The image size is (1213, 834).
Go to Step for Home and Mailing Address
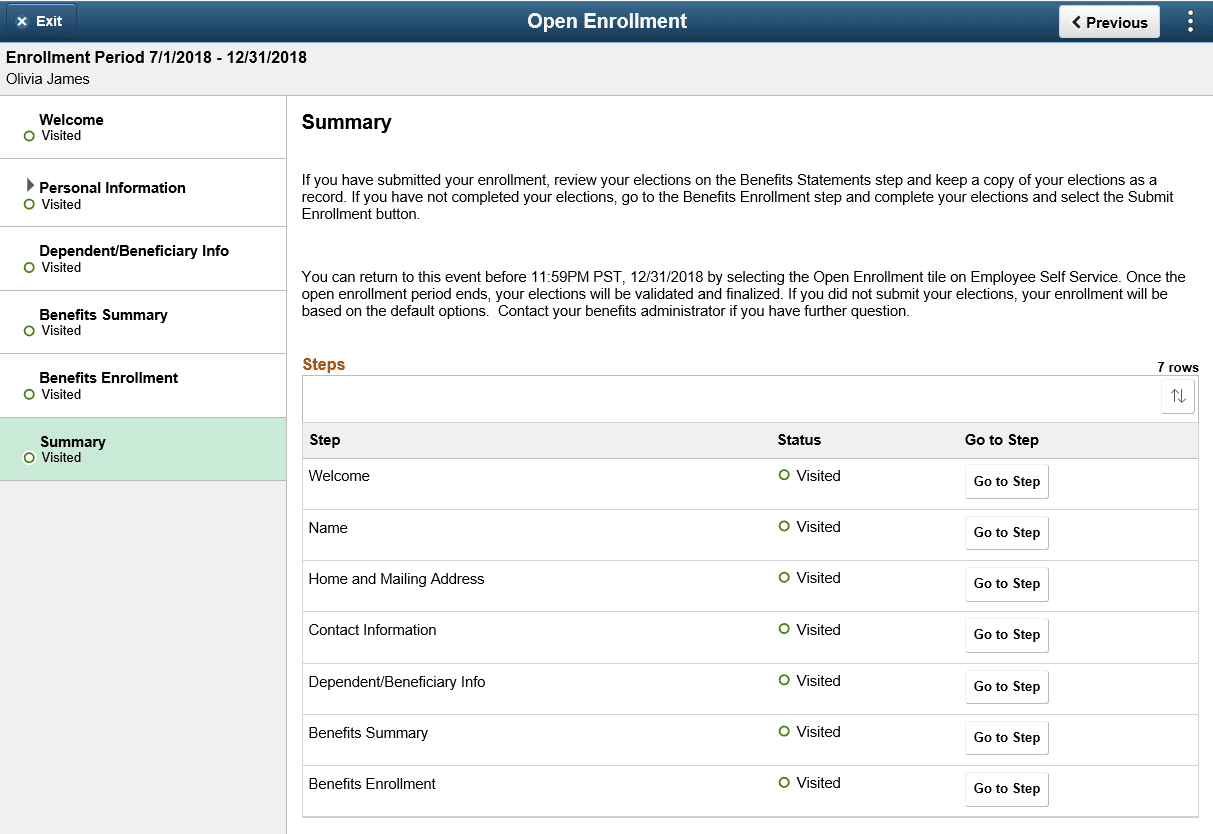click(x=1006, y=583)
